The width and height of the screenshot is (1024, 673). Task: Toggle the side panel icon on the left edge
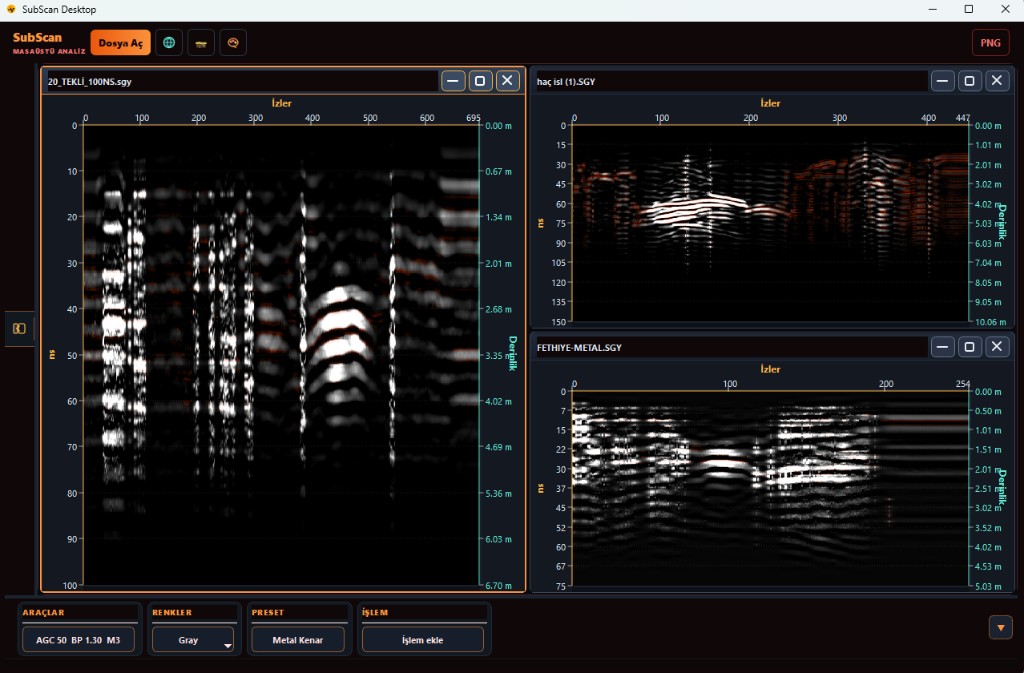[19, 328]
